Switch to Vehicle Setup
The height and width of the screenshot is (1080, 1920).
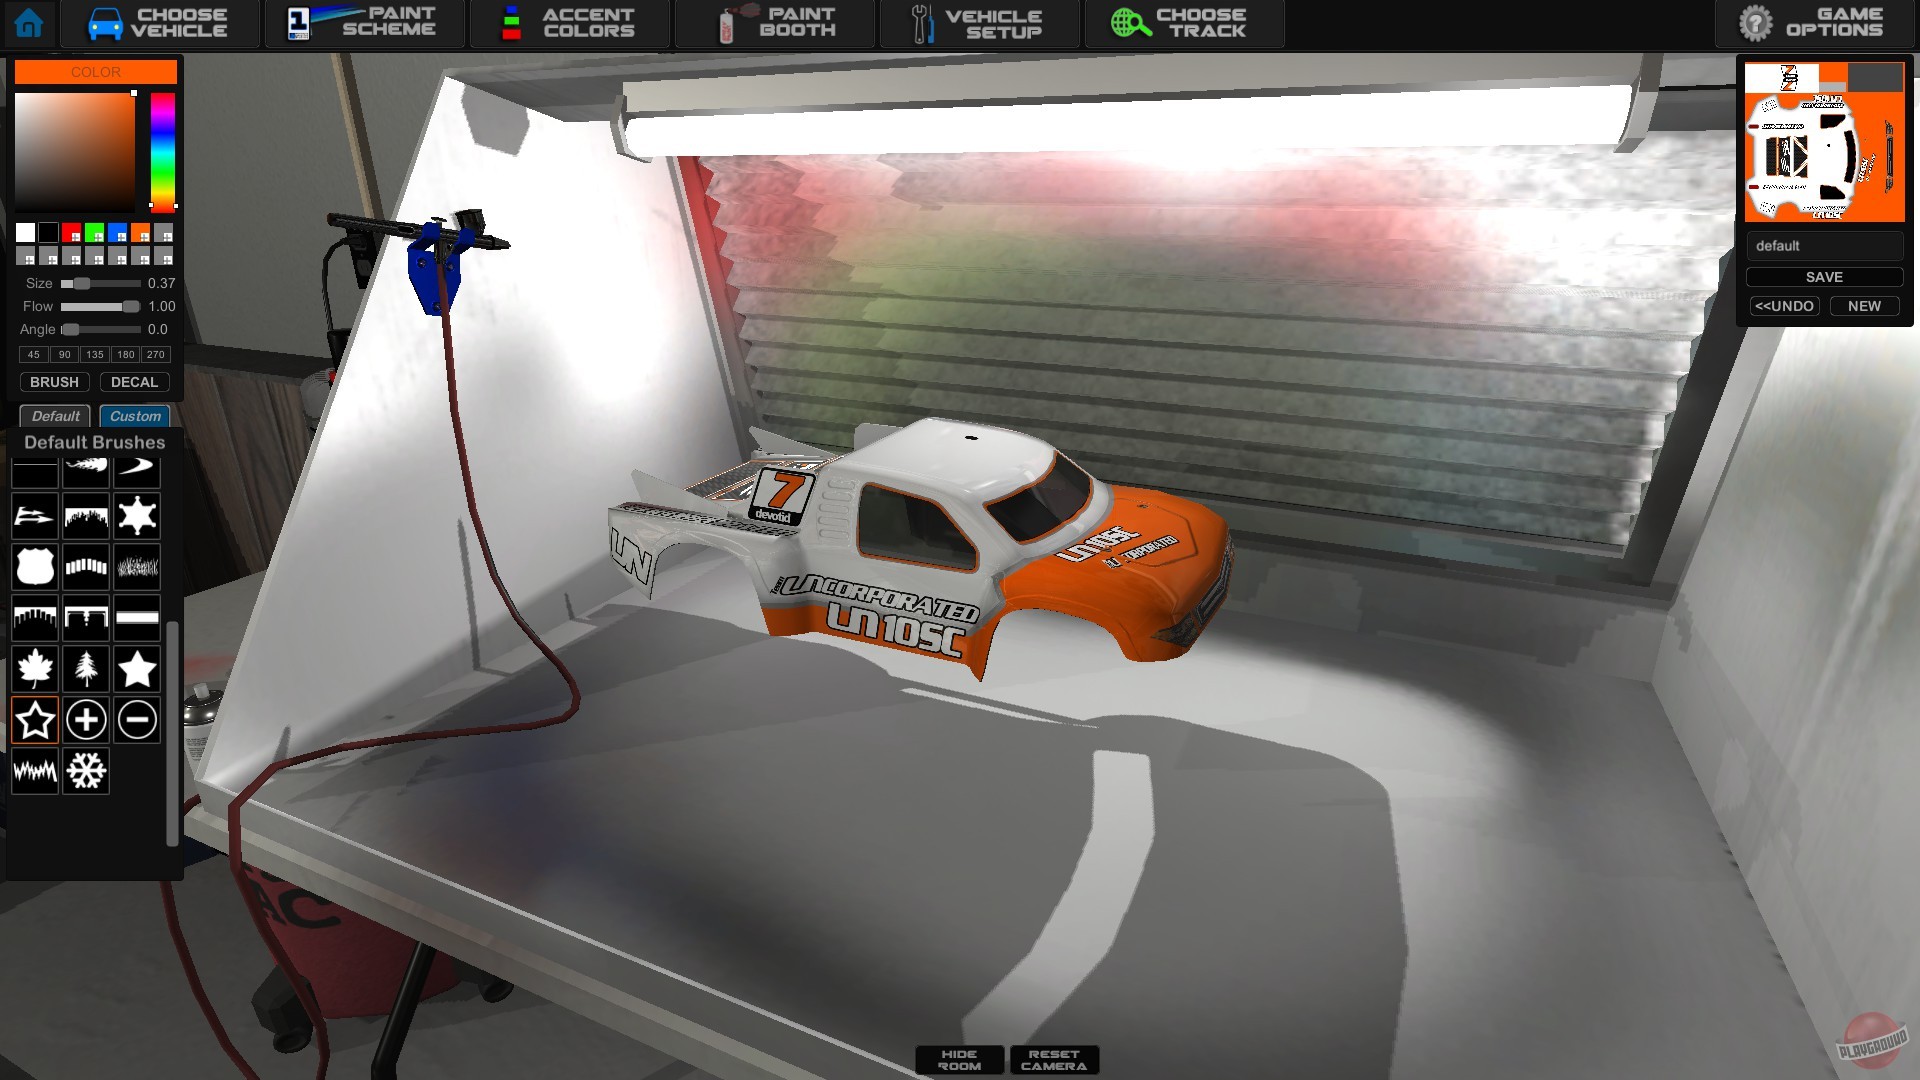[x=980, y=23]
